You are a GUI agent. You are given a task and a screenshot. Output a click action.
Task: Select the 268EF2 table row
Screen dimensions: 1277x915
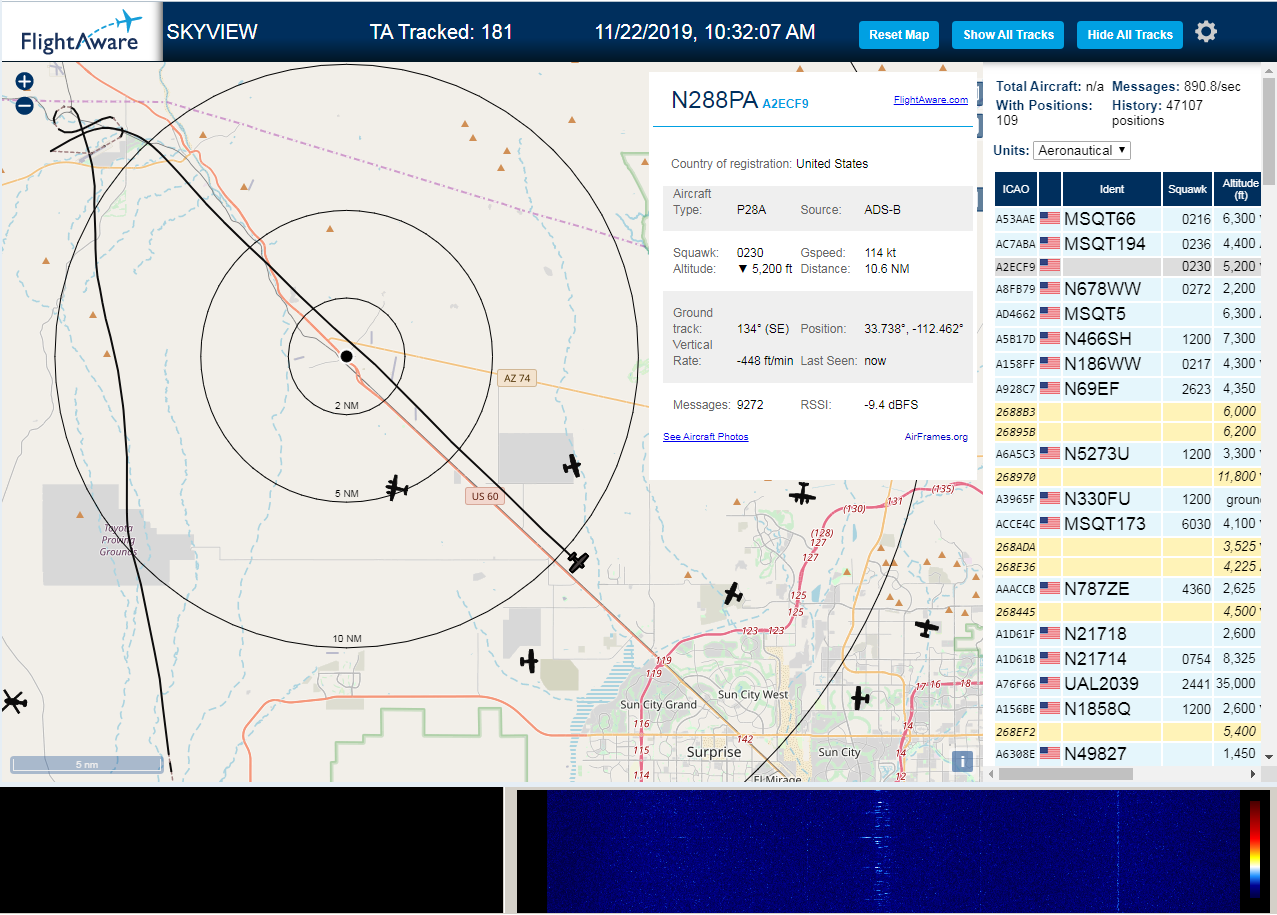pyautogui.click(x=1128, y=731)
